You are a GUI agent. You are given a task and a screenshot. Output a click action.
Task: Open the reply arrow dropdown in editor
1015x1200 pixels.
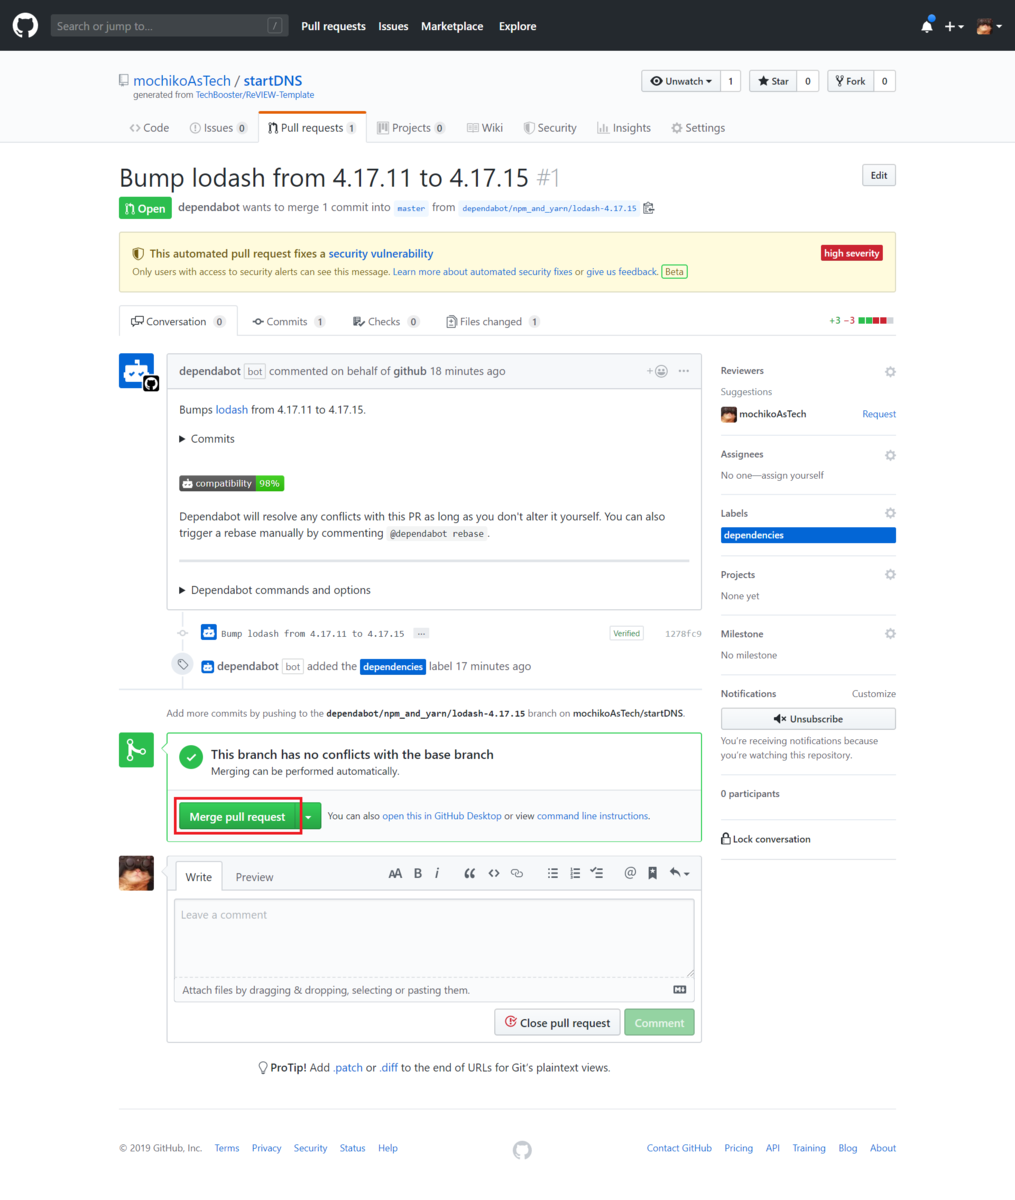[x=679, y=873]
